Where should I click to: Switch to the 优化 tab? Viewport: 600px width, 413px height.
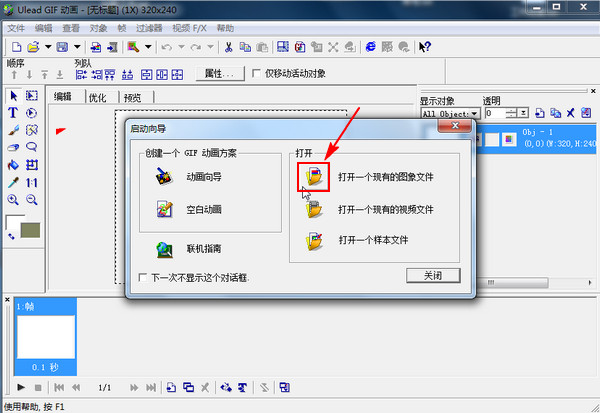(x=98, y=98)
